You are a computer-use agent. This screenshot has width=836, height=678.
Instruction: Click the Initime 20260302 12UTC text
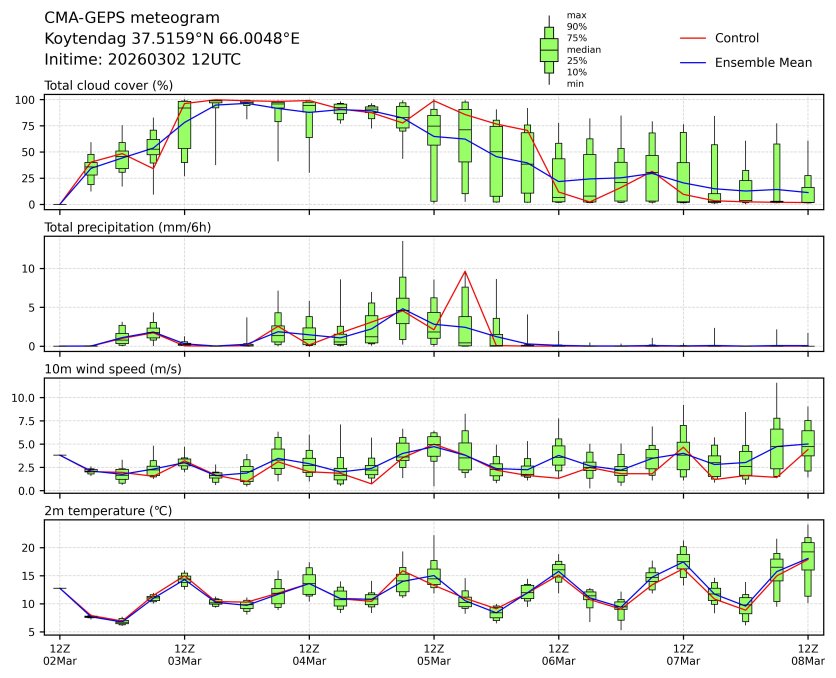click(x=142, y=59)
